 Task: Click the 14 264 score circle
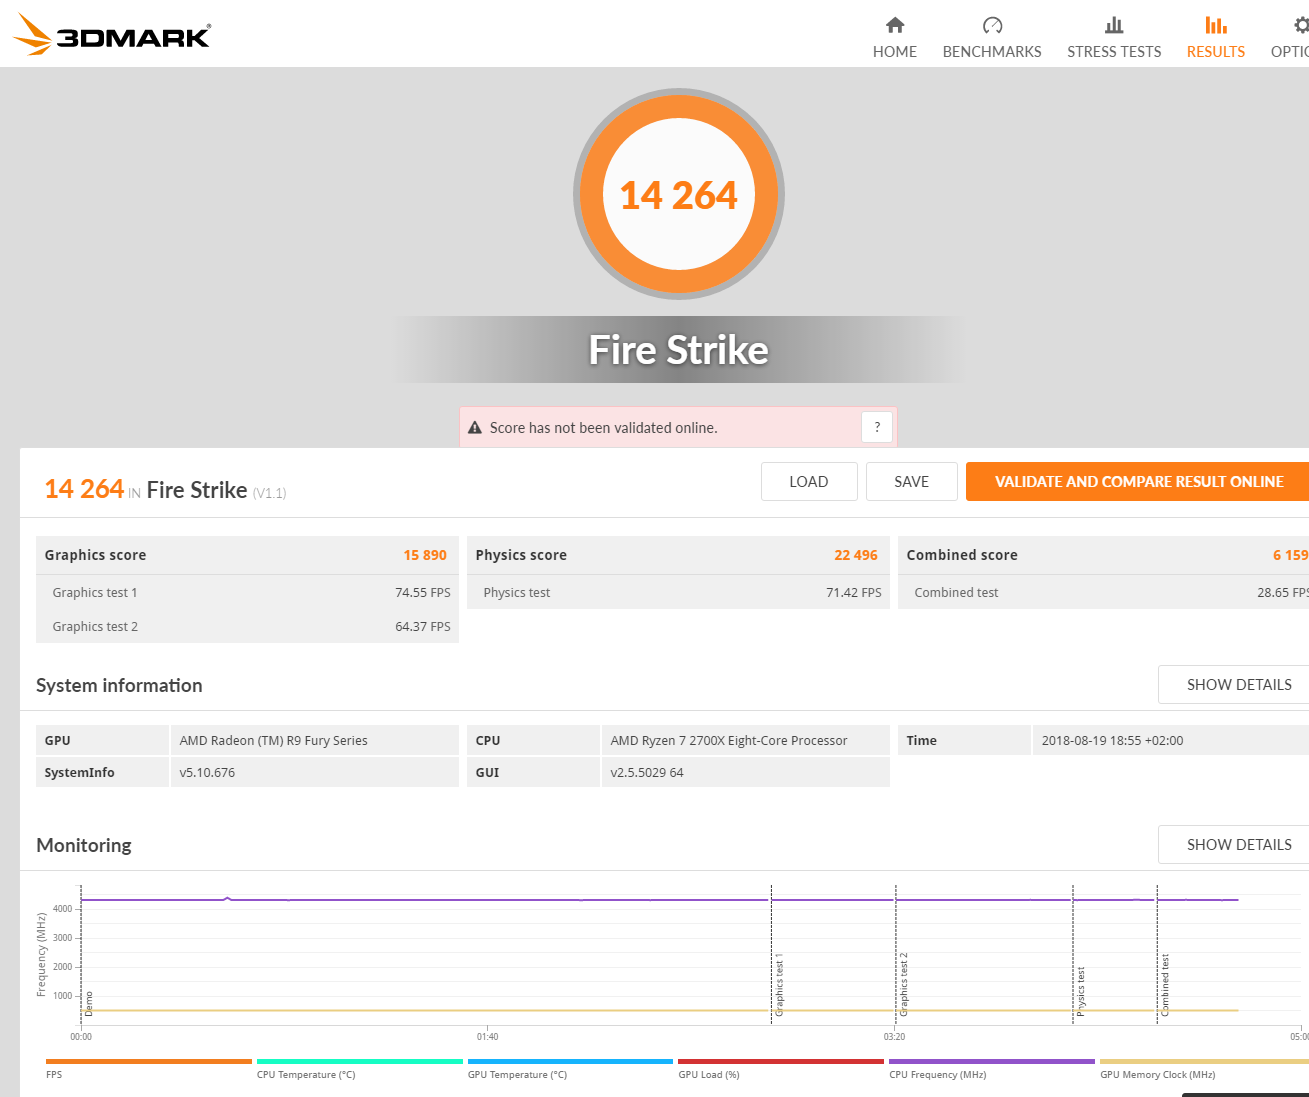679,194
